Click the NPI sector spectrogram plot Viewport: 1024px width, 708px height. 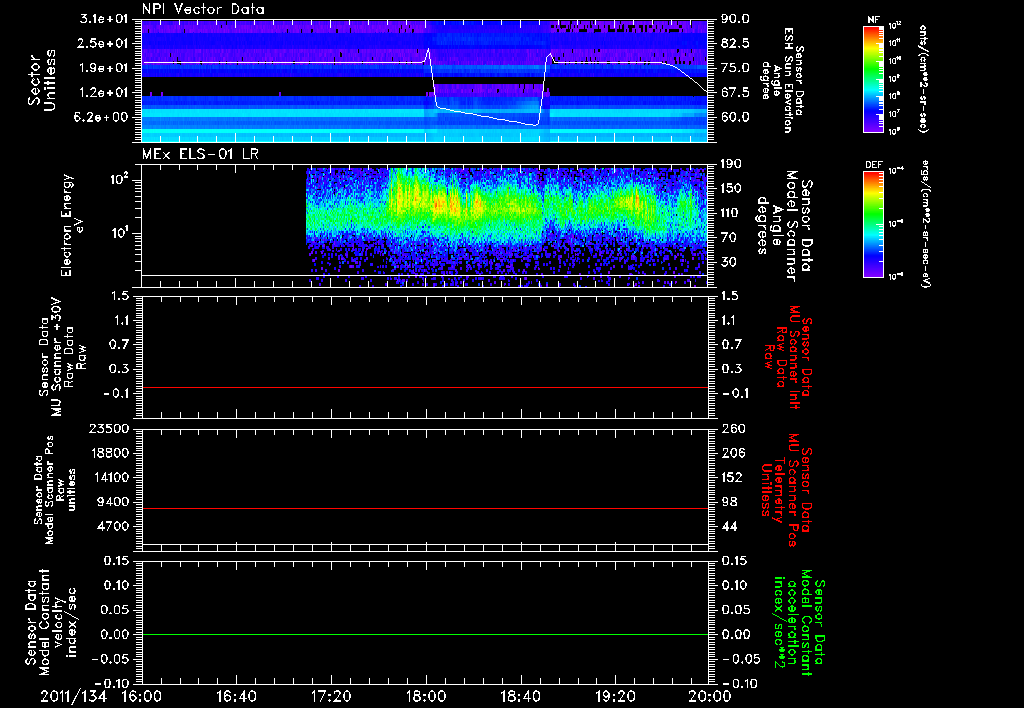coord(424,80)
